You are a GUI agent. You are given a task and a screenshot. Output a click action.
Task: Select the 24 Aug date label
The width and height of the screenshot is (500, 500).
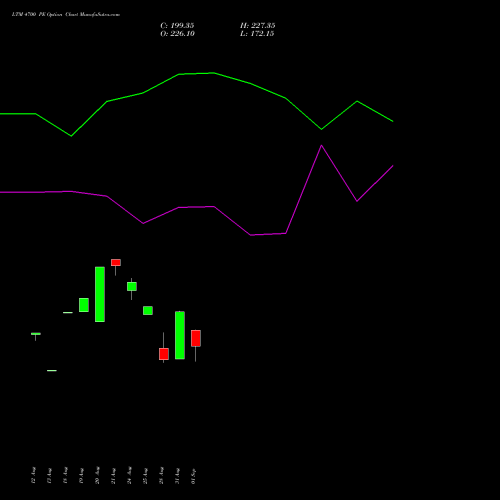pyautogui.click(x=129, y=475)
